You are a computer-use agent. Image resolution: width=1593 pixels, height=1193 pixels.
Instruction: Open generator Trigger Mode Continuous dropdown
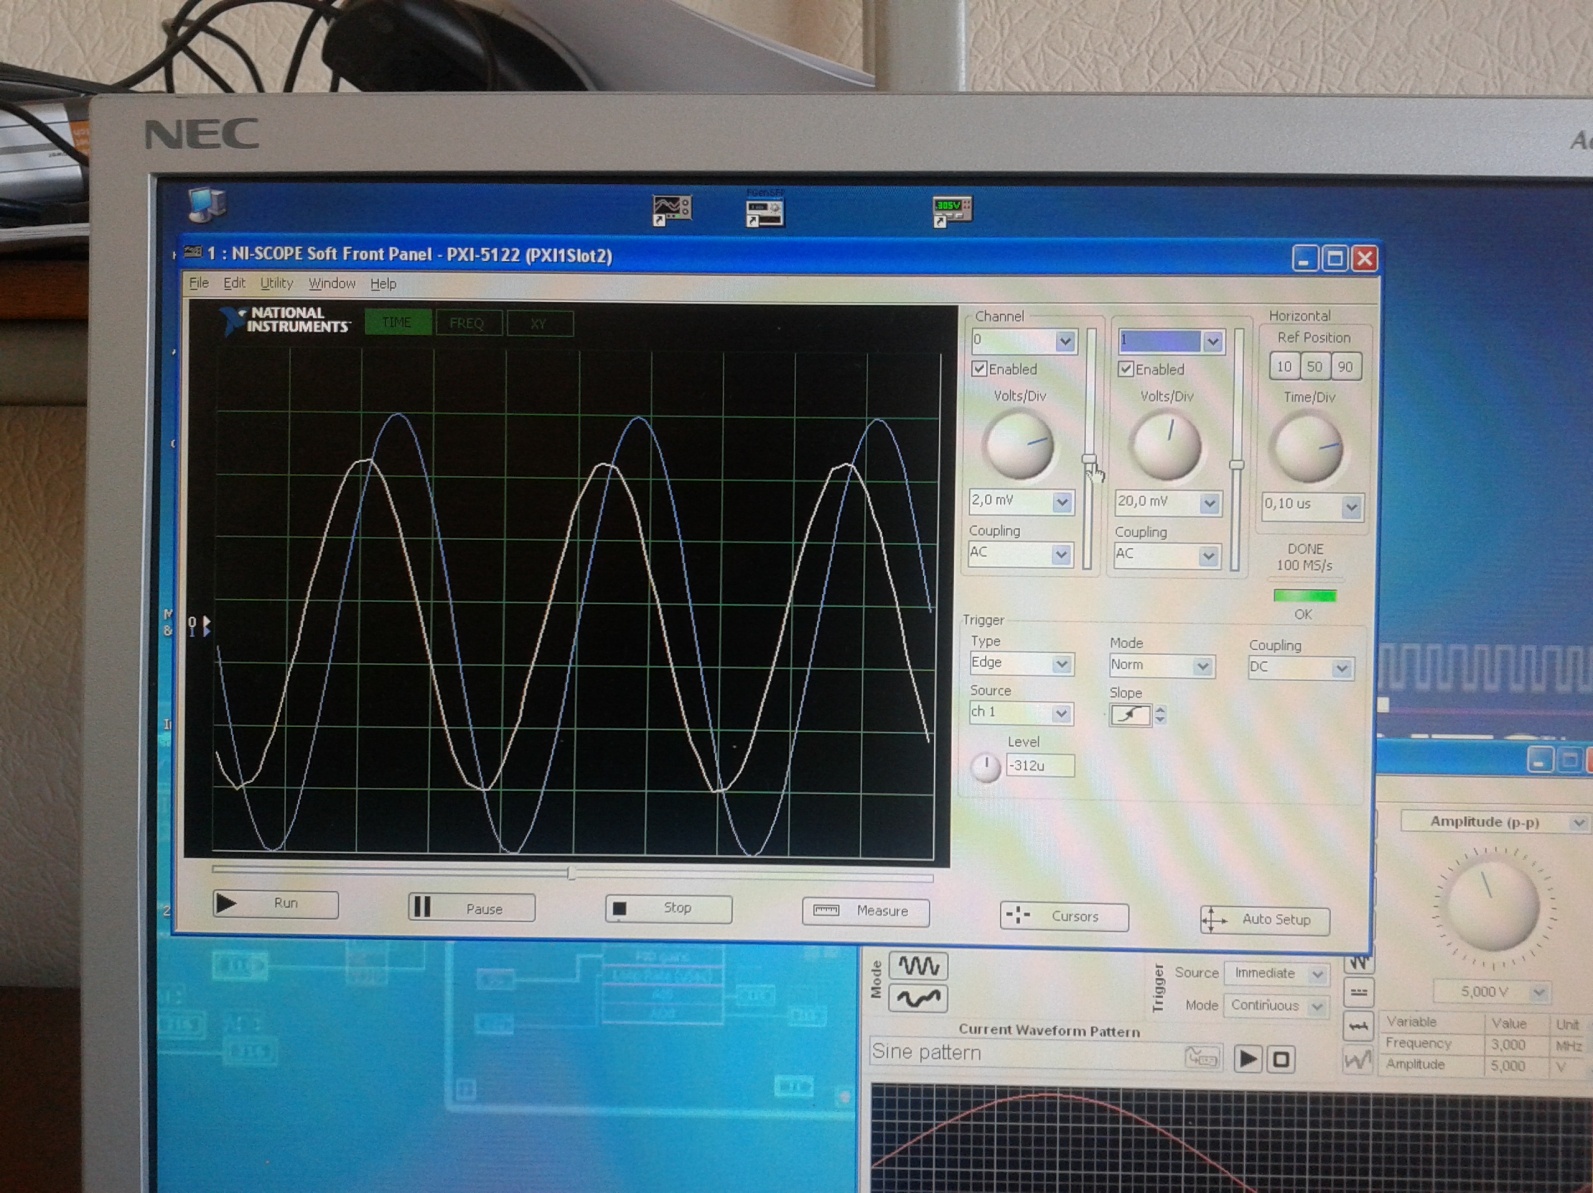tap(1318, 1007)
